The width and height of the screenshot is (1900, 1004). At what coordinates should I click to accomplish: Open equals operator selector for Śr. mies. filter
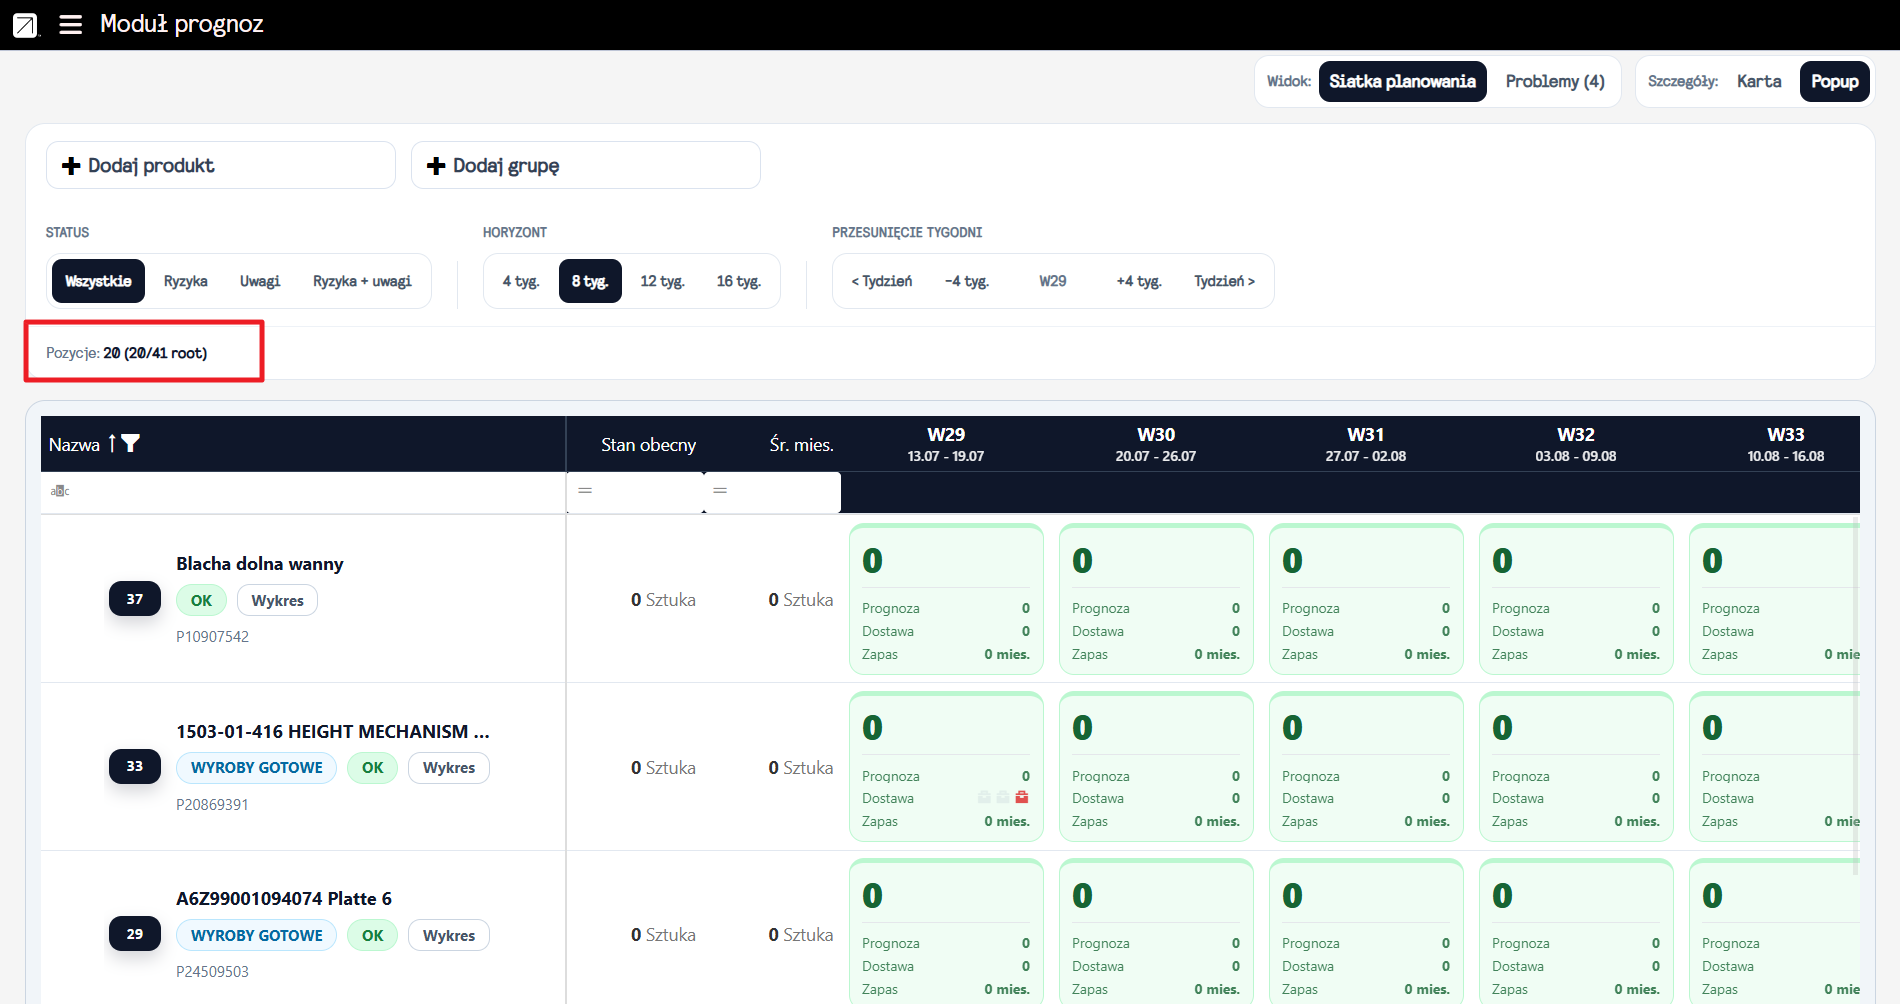click(720, 490)
